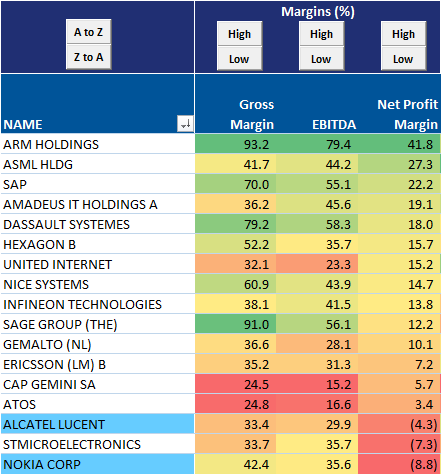Sort Net Profit Margin with its High button
441x474 pixels.
[403, 34]
